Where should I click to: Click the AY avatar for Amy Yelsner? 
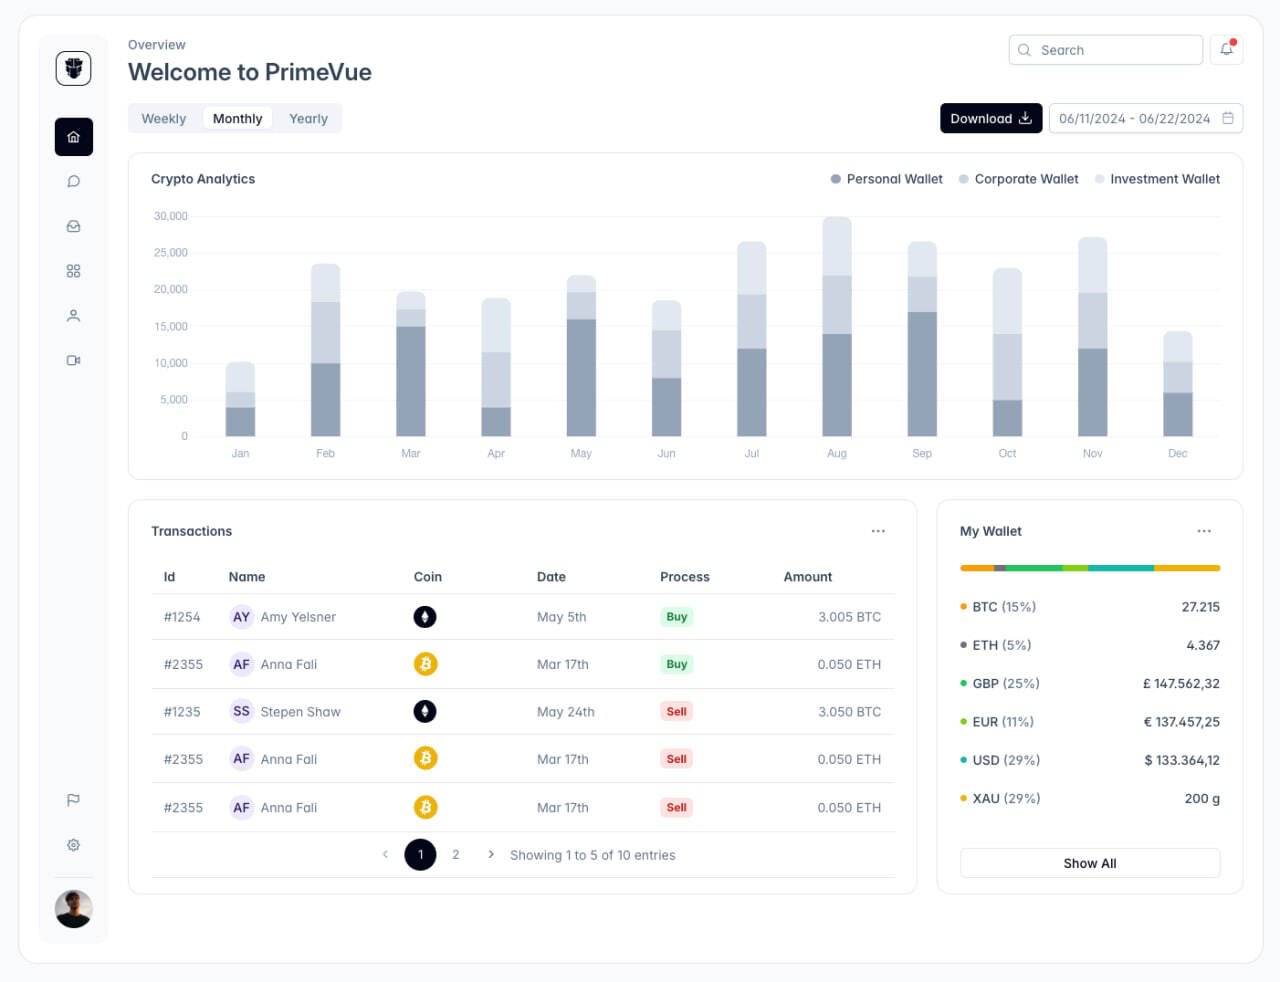(x=241, y=617)
